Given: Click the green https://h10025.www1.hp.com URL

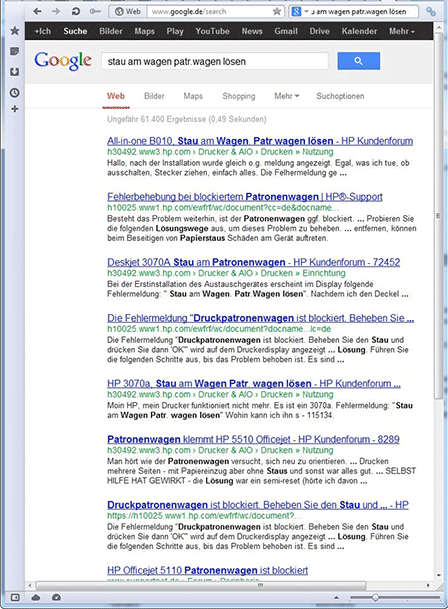Looking at the screenshot, I should [204, 516].
